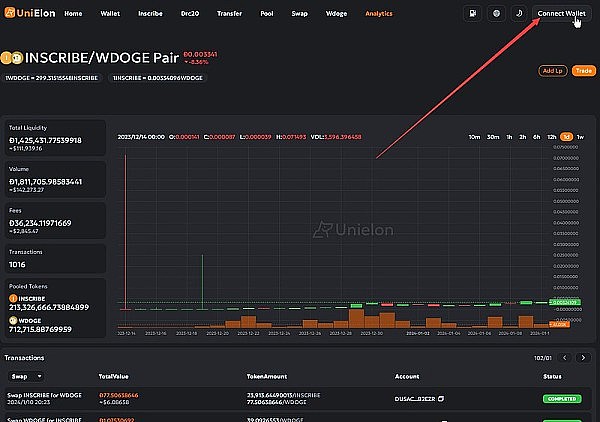Click the UniElon logo icon
The height and width of the screenshot is (422, 600).
[11, 14]
